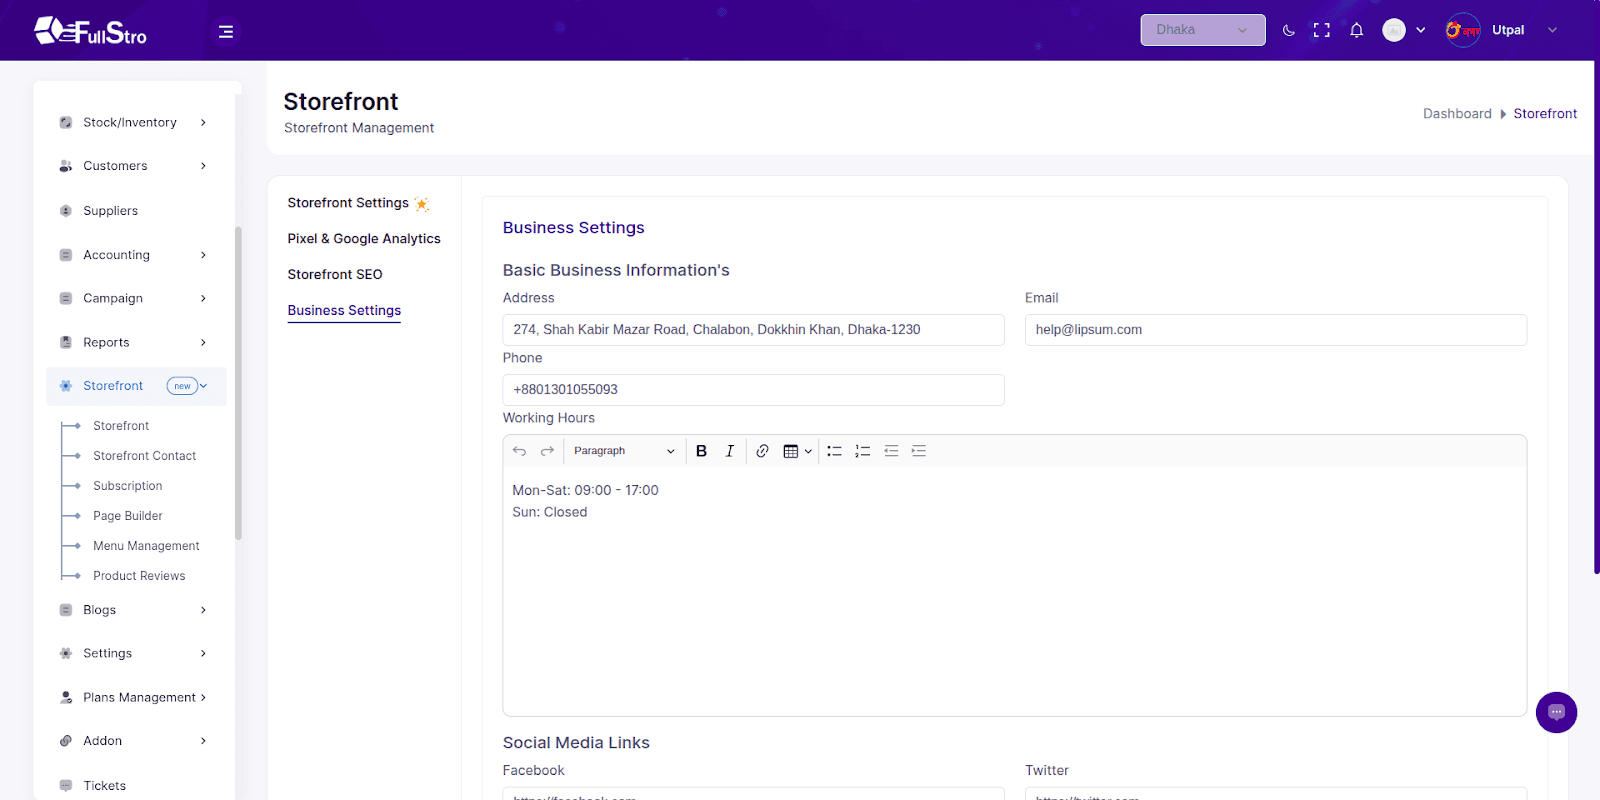Screen dimensions: 1600x800
Task: Open the chat support bubble
Action: (x=1556, y=712)
